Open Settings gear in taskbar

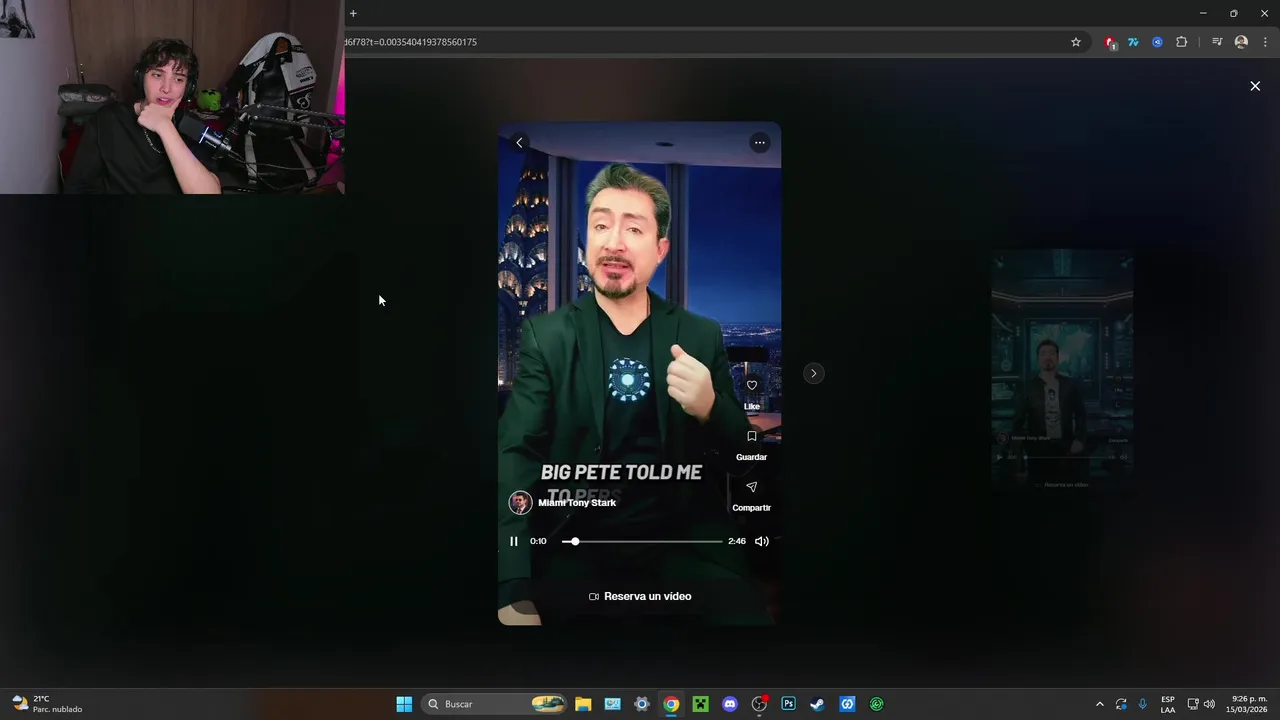[x=642, y=704]
